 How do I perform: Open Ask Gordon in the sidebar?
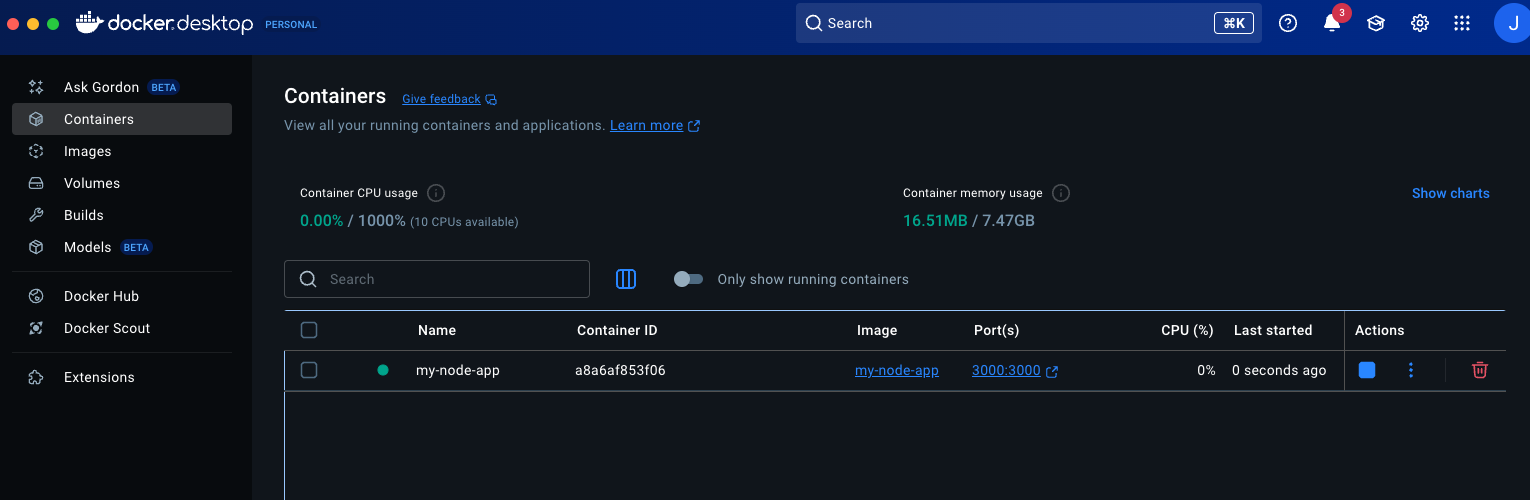click(x=122, y=87)
